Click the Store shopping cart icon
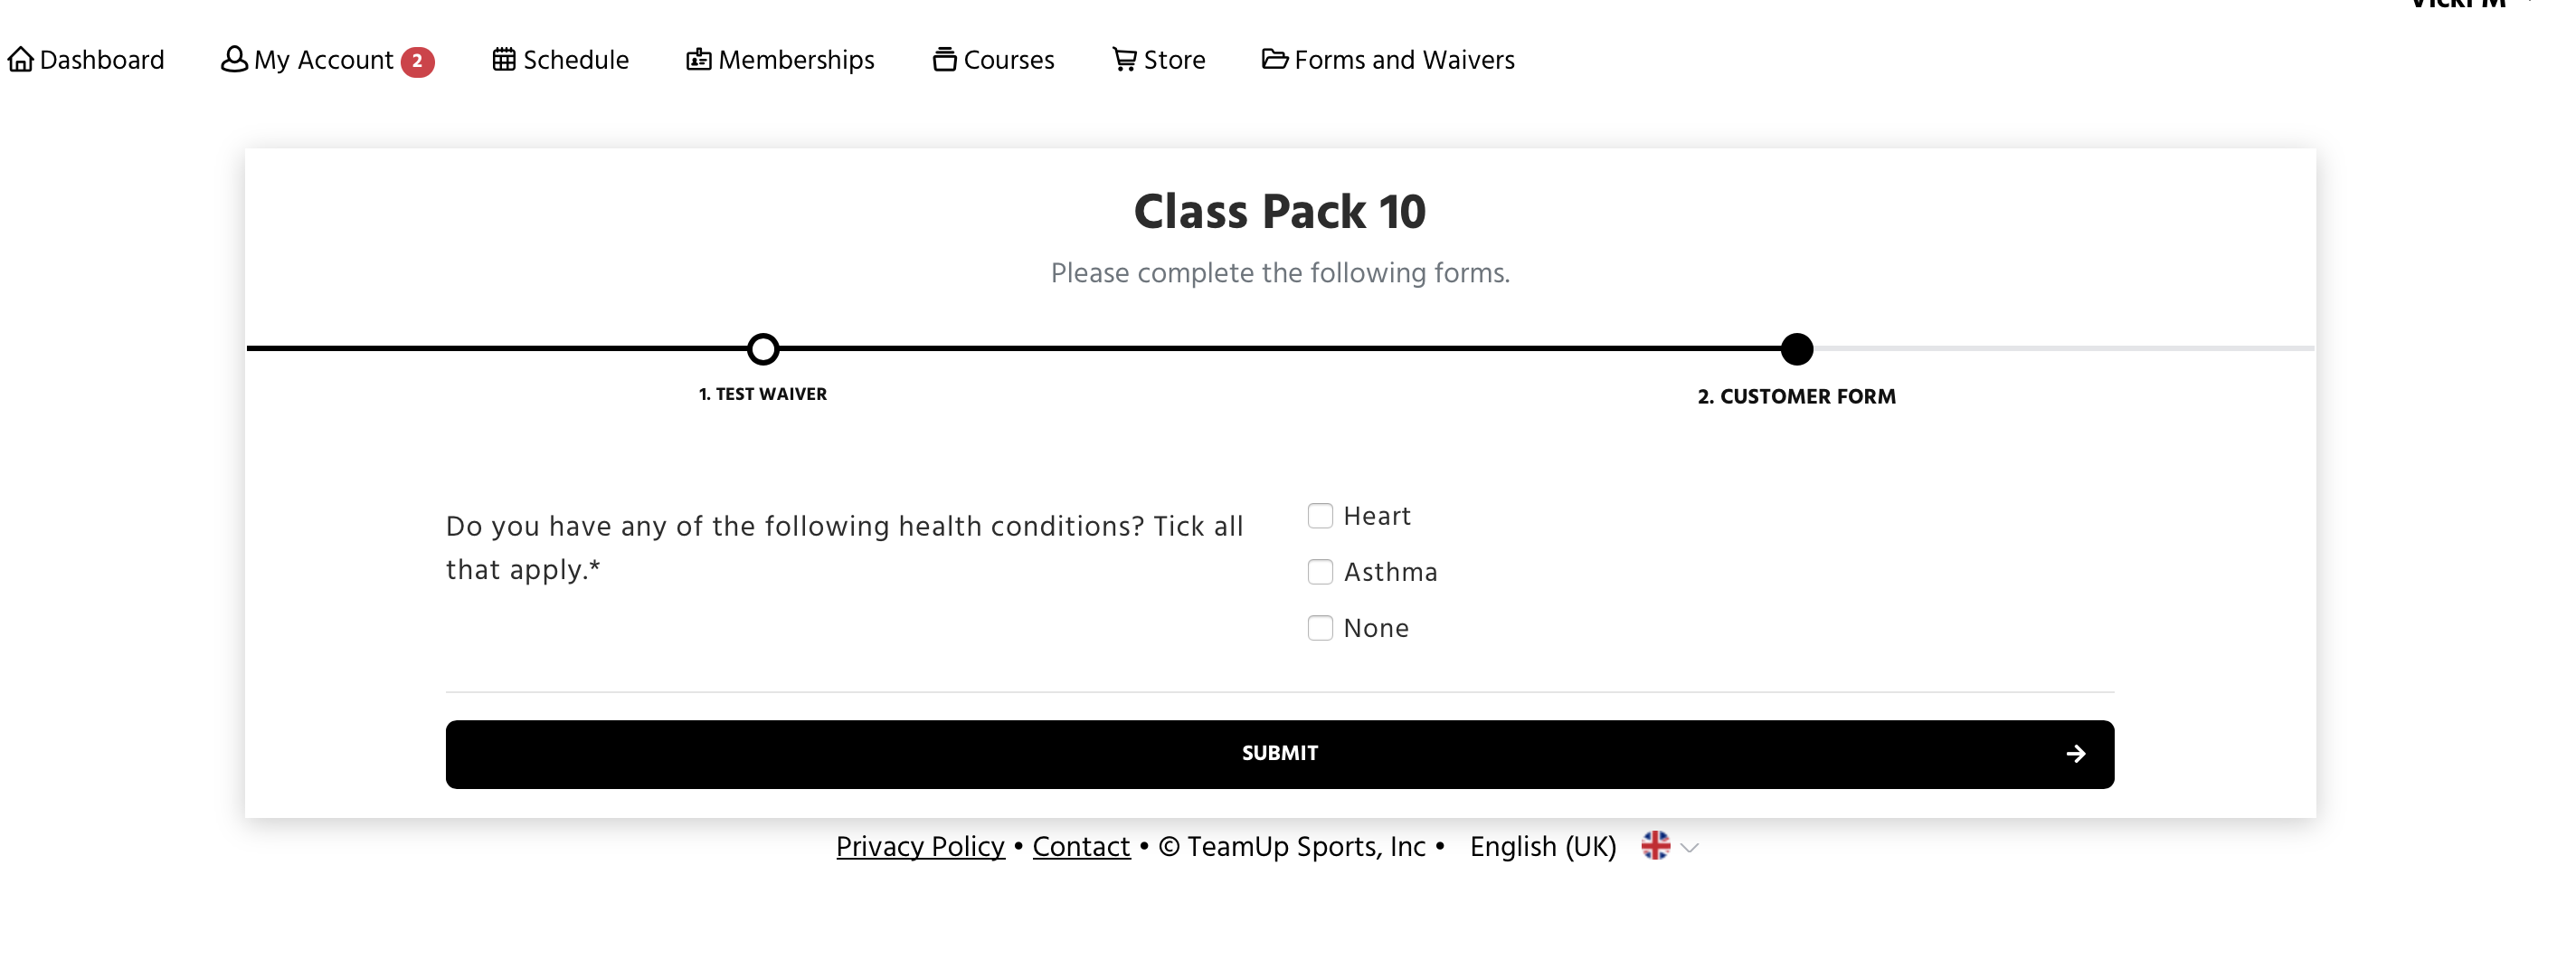Viewport: 2576px width, 970px height. [1124, 60]
